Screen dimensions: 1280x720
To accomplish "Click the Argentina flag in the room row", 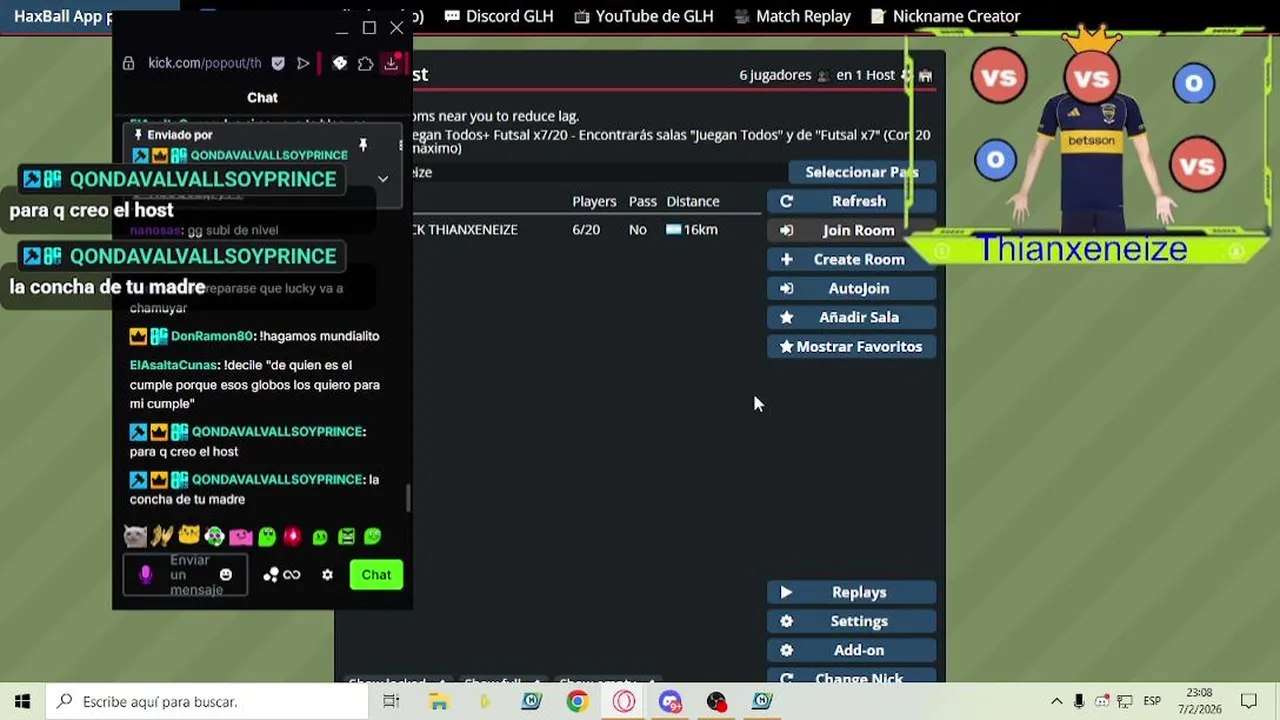I will 673,229.
